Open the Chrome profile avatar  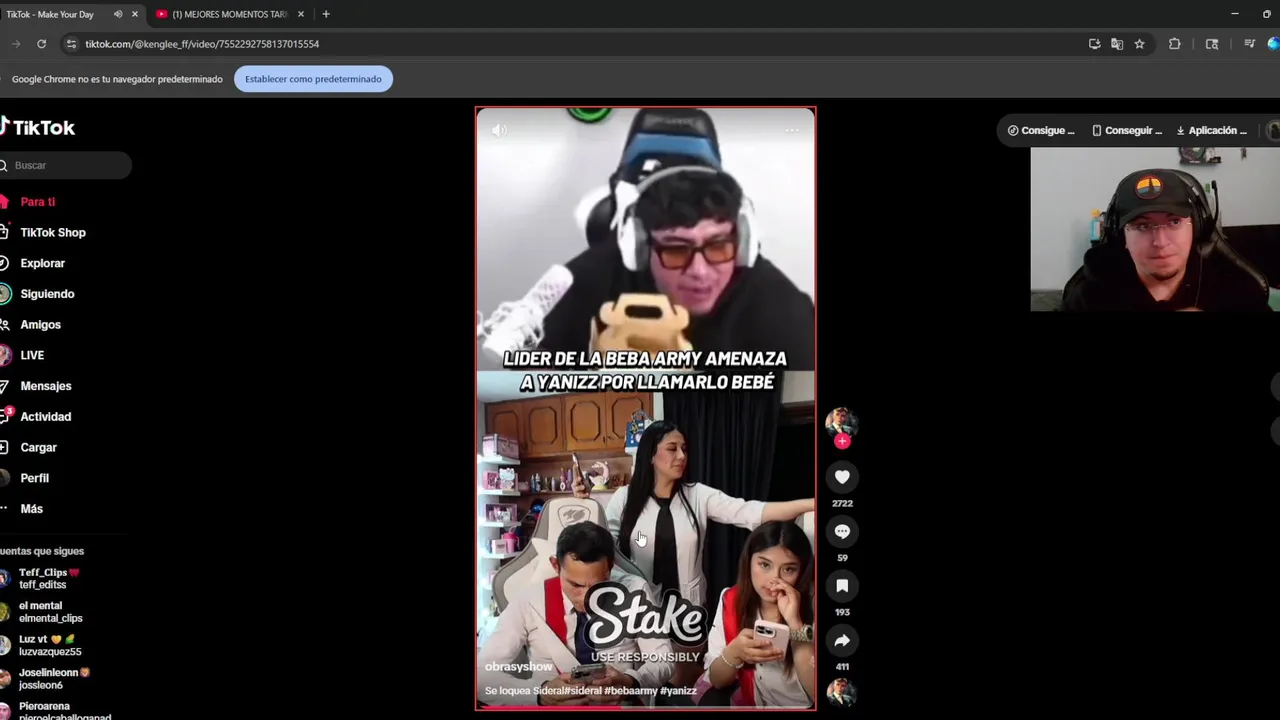1273,44
